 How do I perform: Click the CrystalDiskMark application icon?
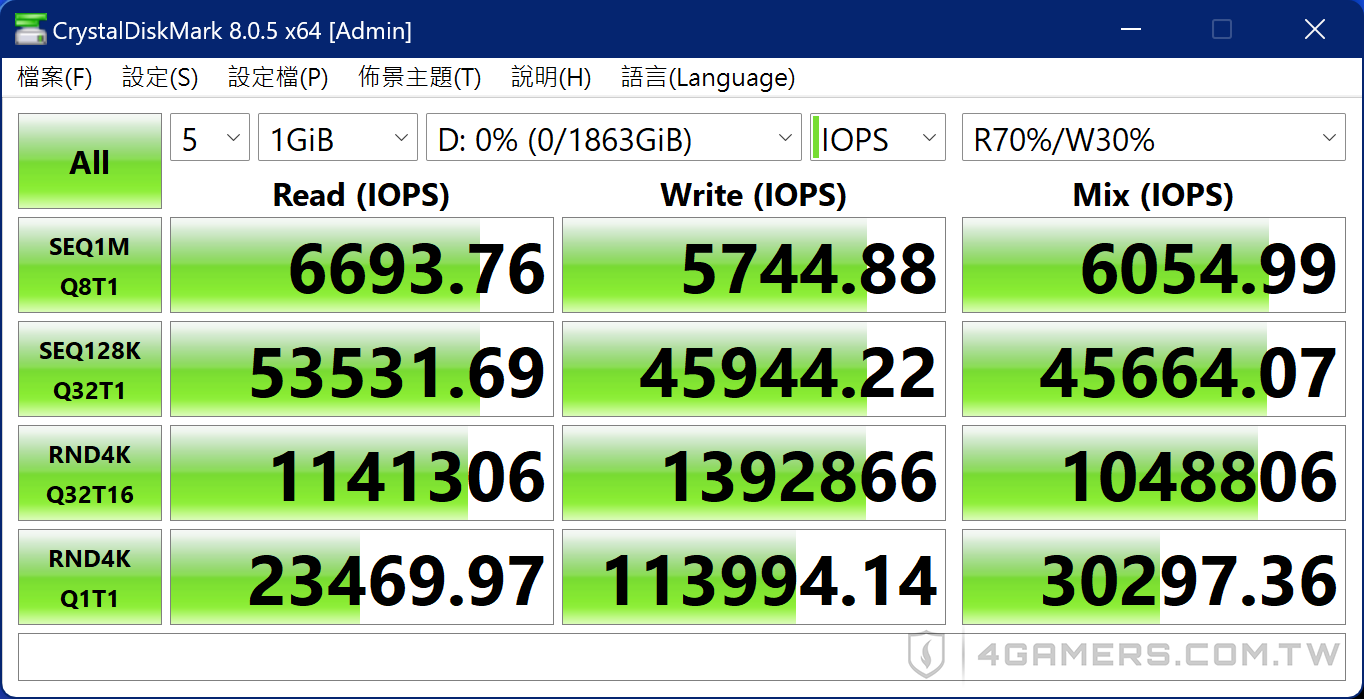29,29
